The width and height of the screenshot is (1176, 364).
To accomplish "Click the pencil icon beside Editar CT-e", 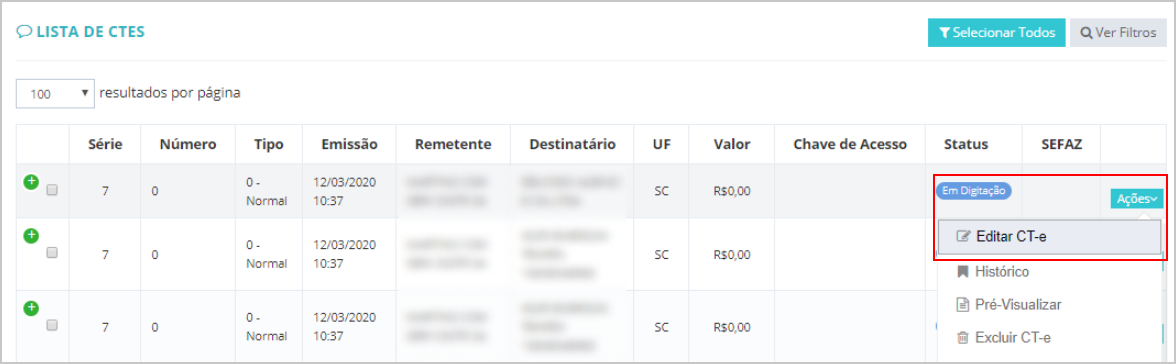I will point(964,237).
